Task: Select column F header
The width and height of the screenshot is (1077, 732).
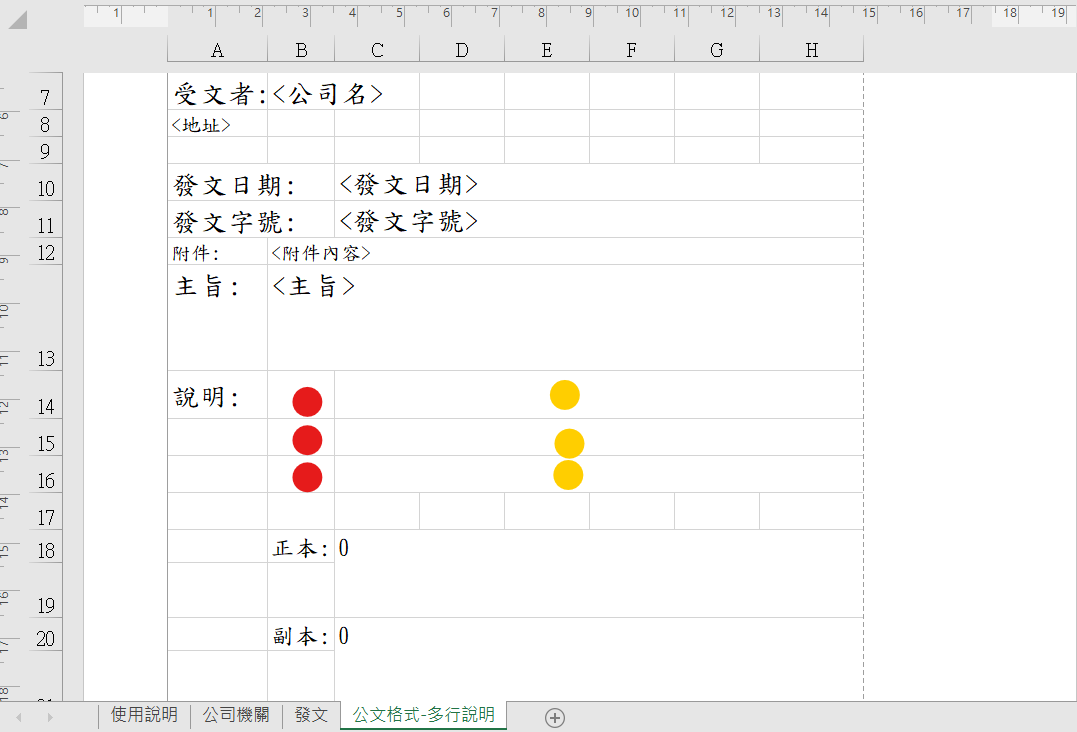Action: [x=632, y=50]
